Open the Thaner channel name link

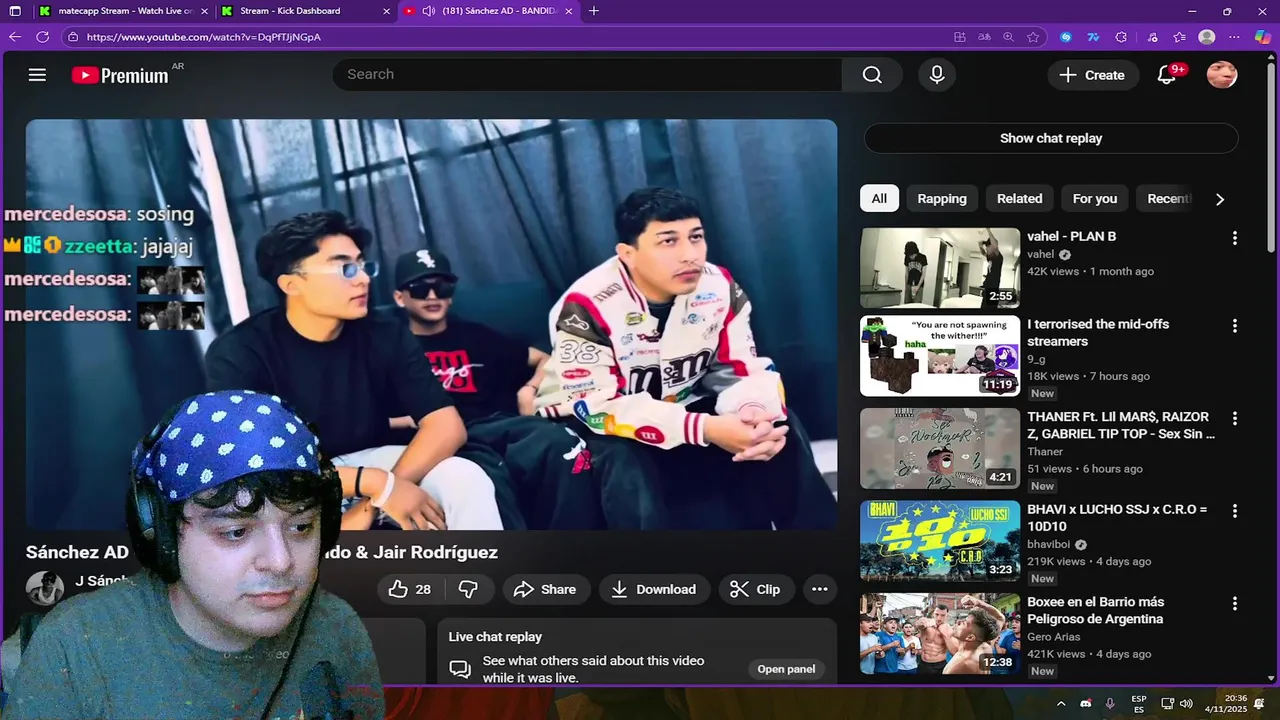point(1045,452)
